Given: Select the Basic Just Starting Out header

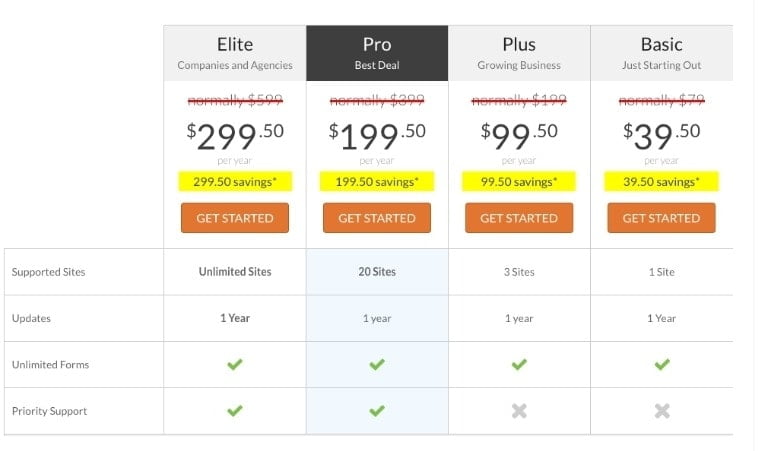Looking at the screenshot, I should (x=662, y=53).
